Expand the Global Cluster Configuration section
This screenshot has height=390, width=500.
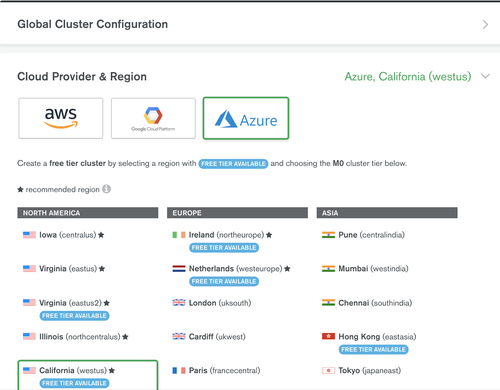click(x=485, y=24)
